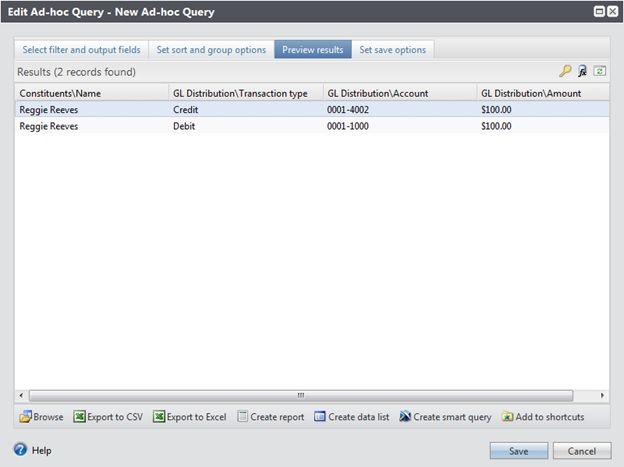This screenshot has height=467, width=624.
Task: Sort by GL Distribution\Amount column header
Action: [x=543, y=93]
